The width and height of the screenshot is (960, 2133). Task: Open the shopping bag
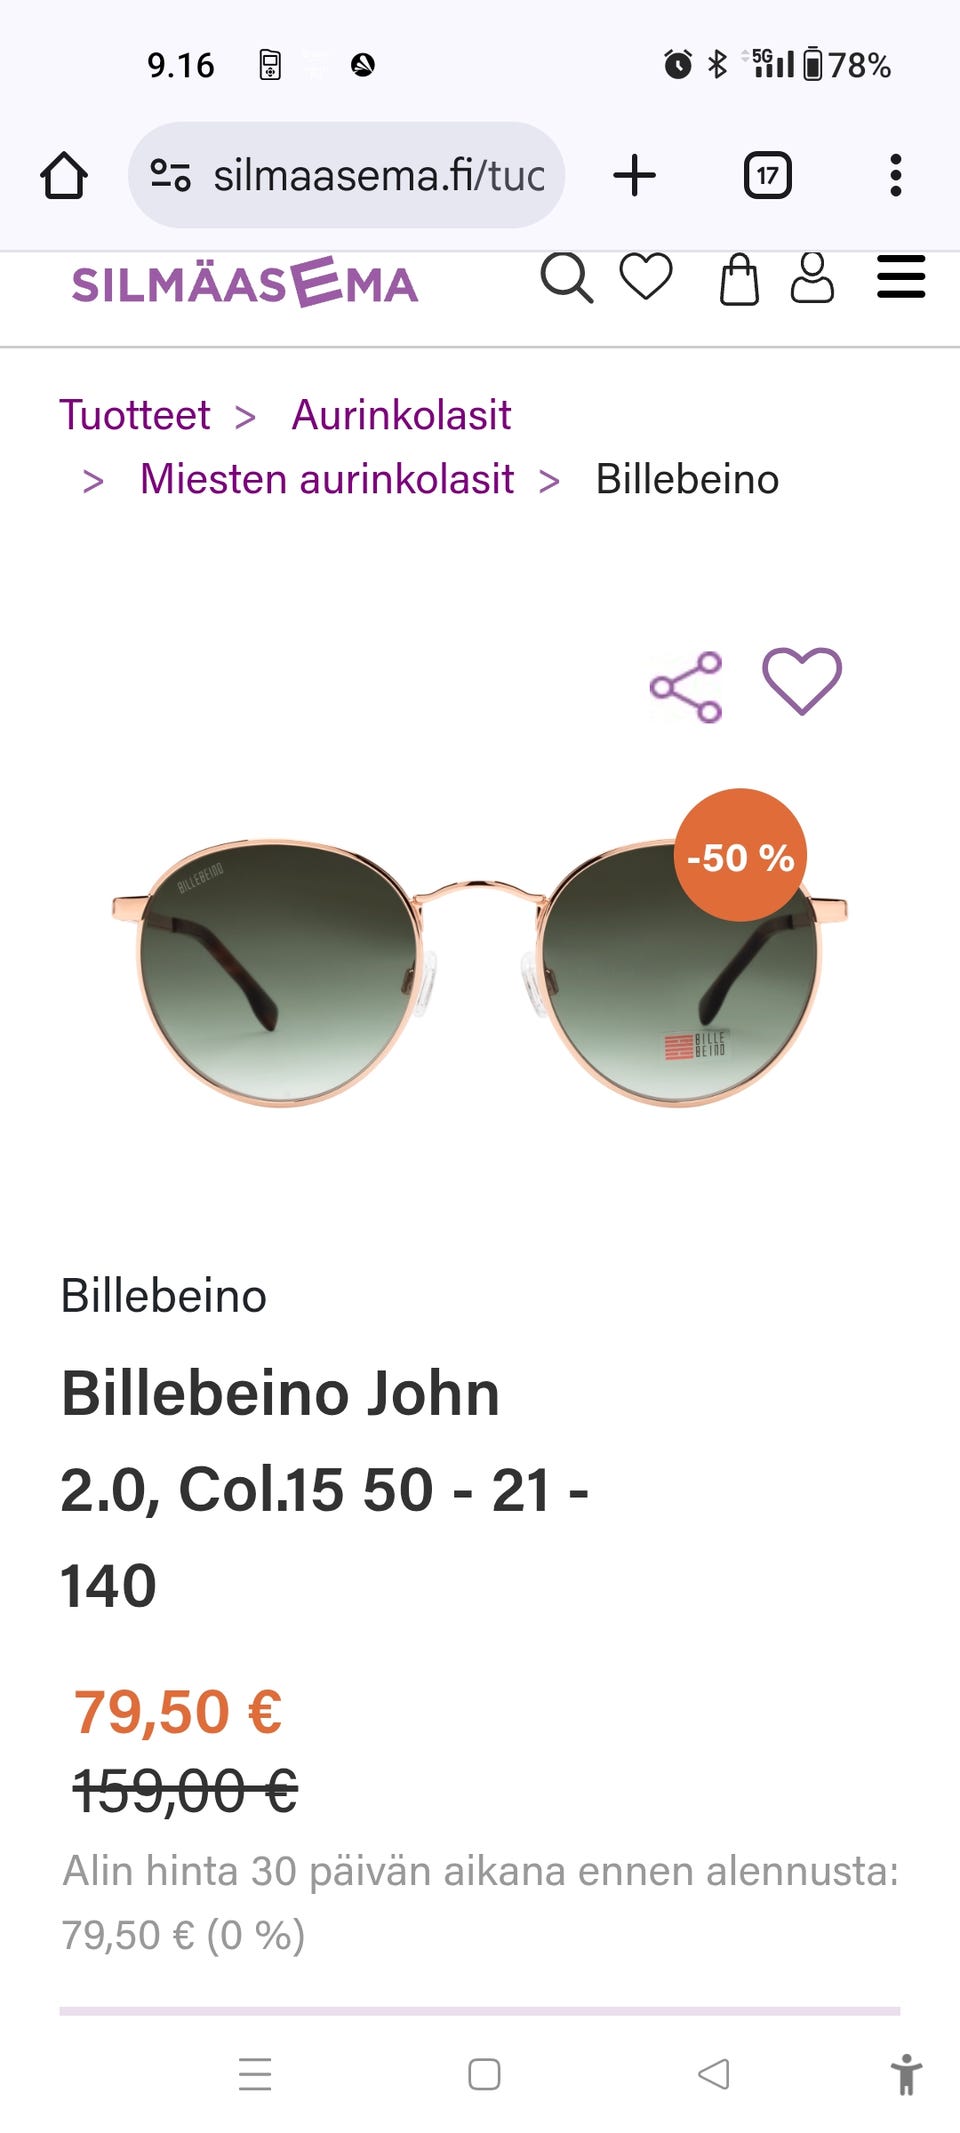point(739,279)
